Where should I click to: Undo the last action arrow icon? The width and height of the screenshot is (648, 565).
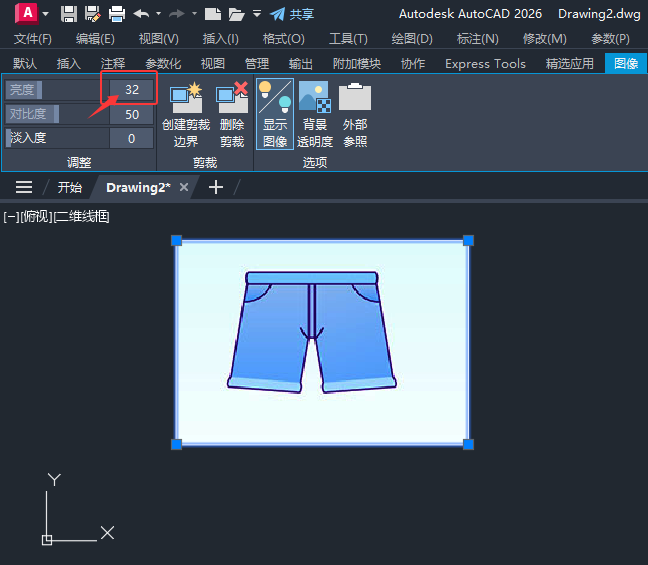(141, 14)
